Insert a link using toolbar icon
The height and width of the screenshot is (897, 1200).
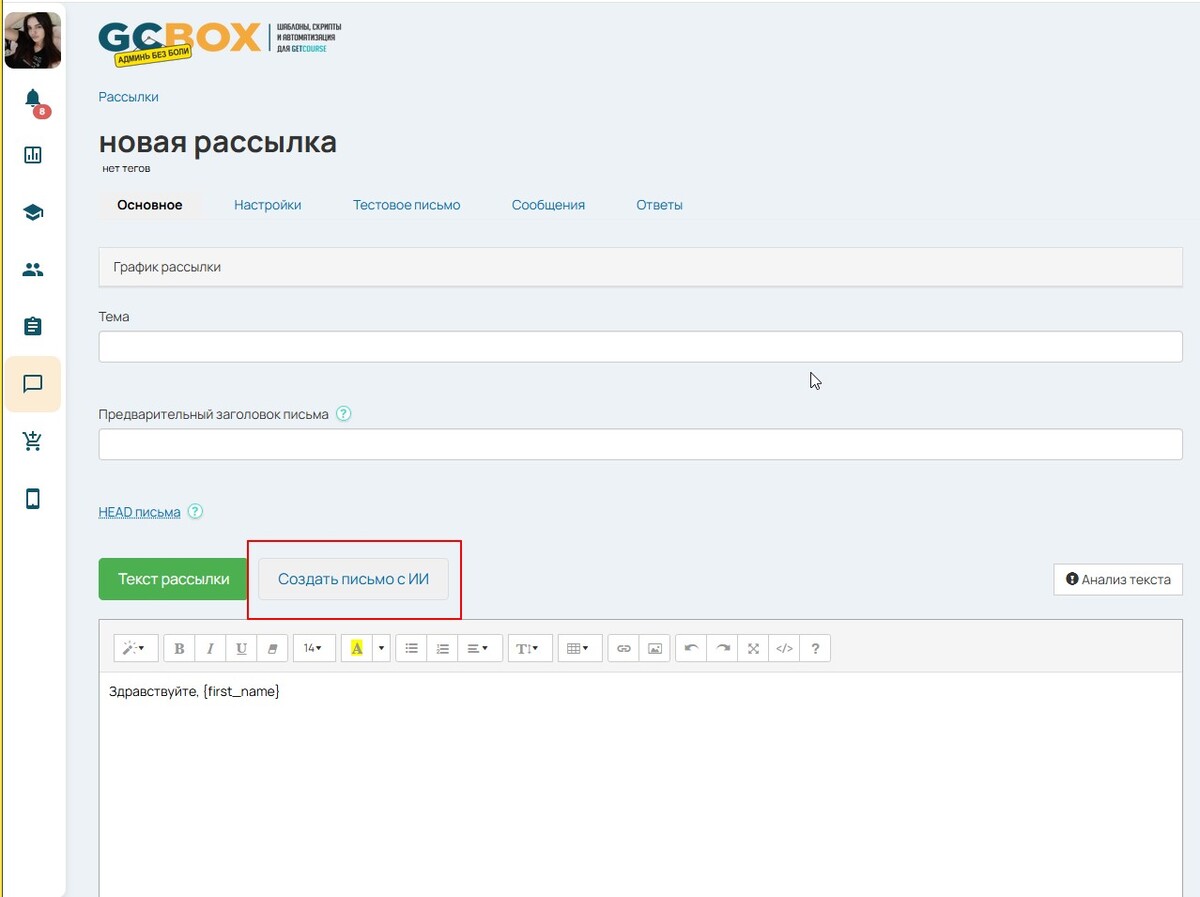[624, 649]
